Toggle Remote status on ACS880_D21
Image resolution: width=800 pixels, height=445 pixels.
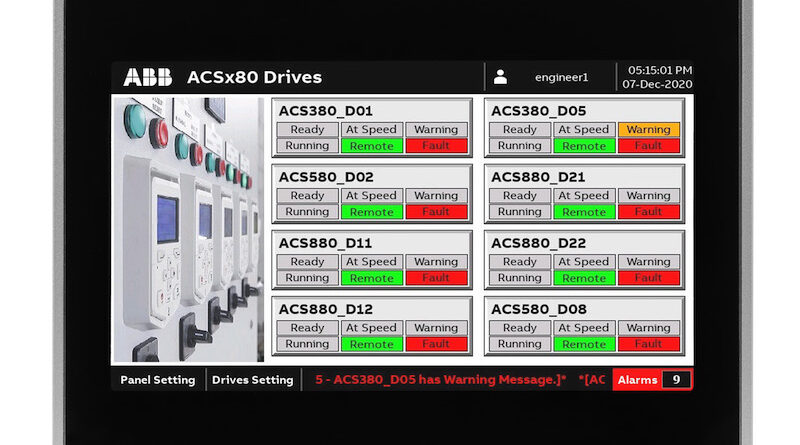click(584, 212)
